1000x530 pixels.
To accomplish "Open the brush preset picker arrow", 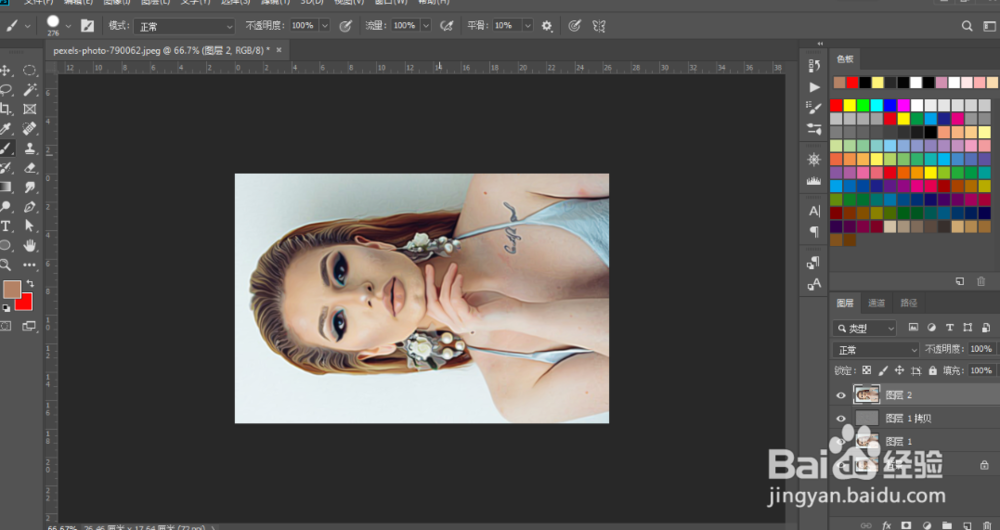I will click(68, 26).
